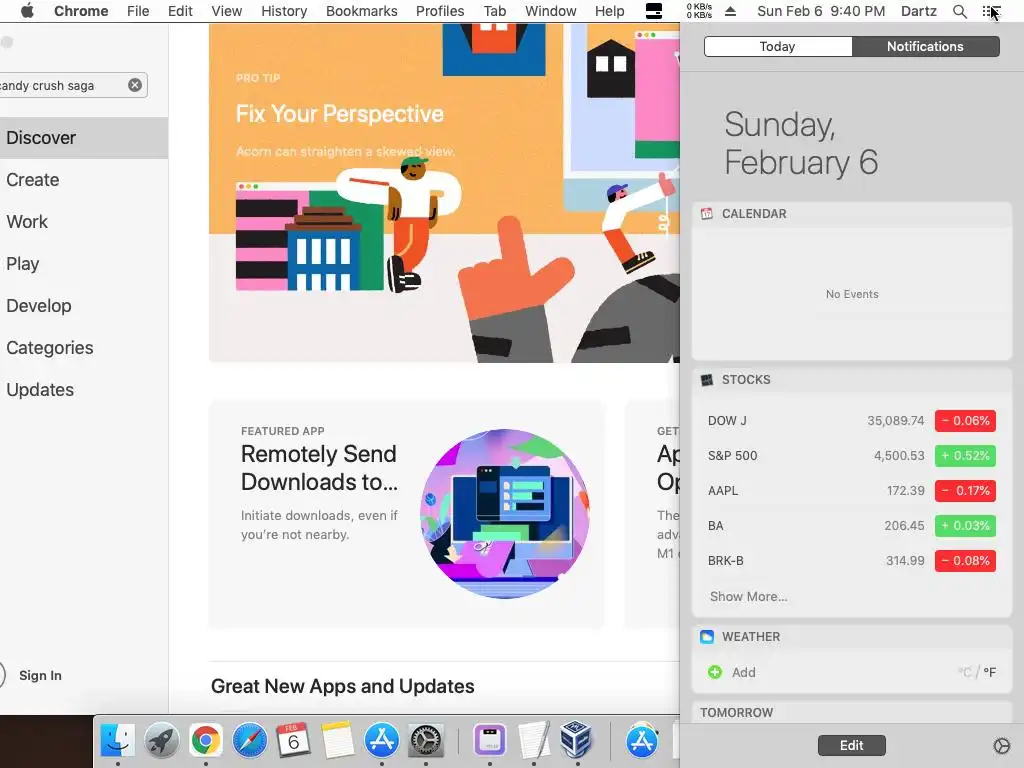Viewport: 1024px width, 768px height.
Task: Click the Weather widget icon
Action: [x=707, y=637]
